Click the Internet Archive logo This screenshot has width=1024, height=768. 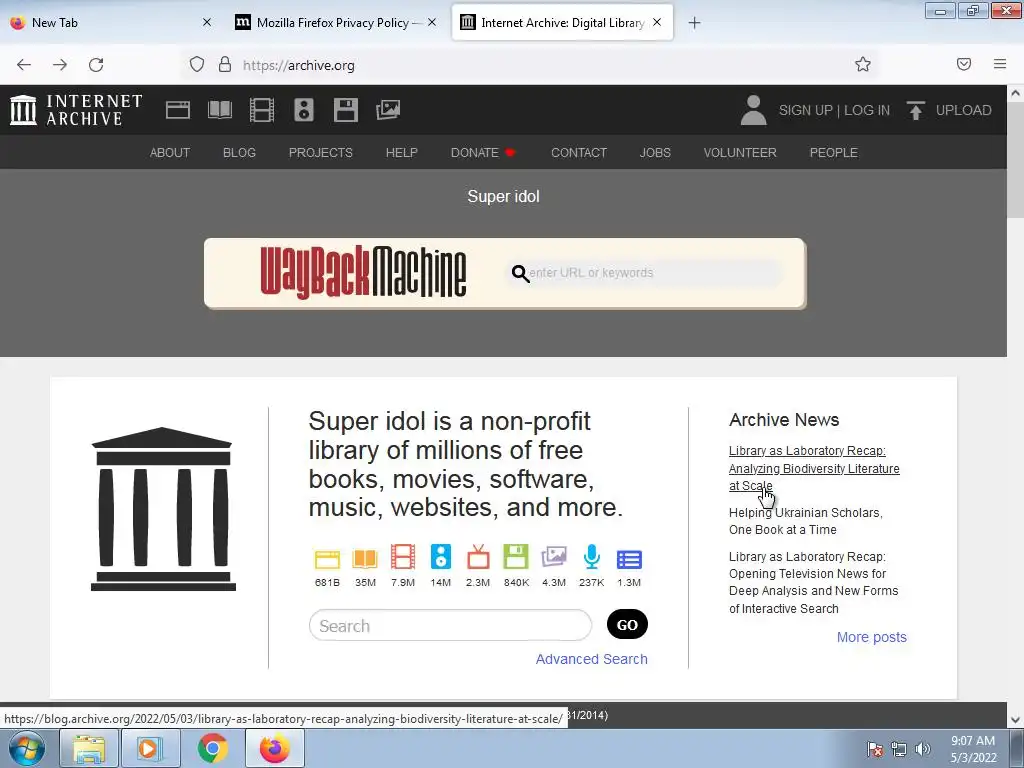76,110
